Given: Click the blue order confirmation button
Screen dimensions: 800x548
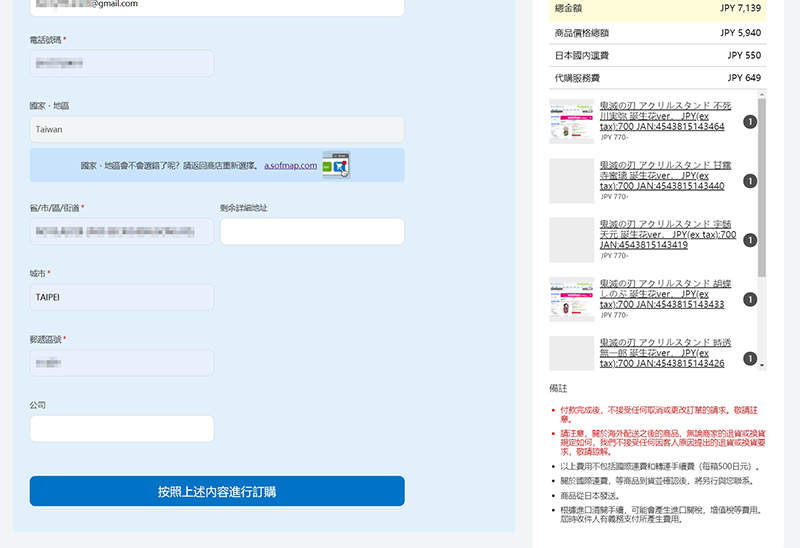Looking at the screenshot, I should [x=217, y=491].
